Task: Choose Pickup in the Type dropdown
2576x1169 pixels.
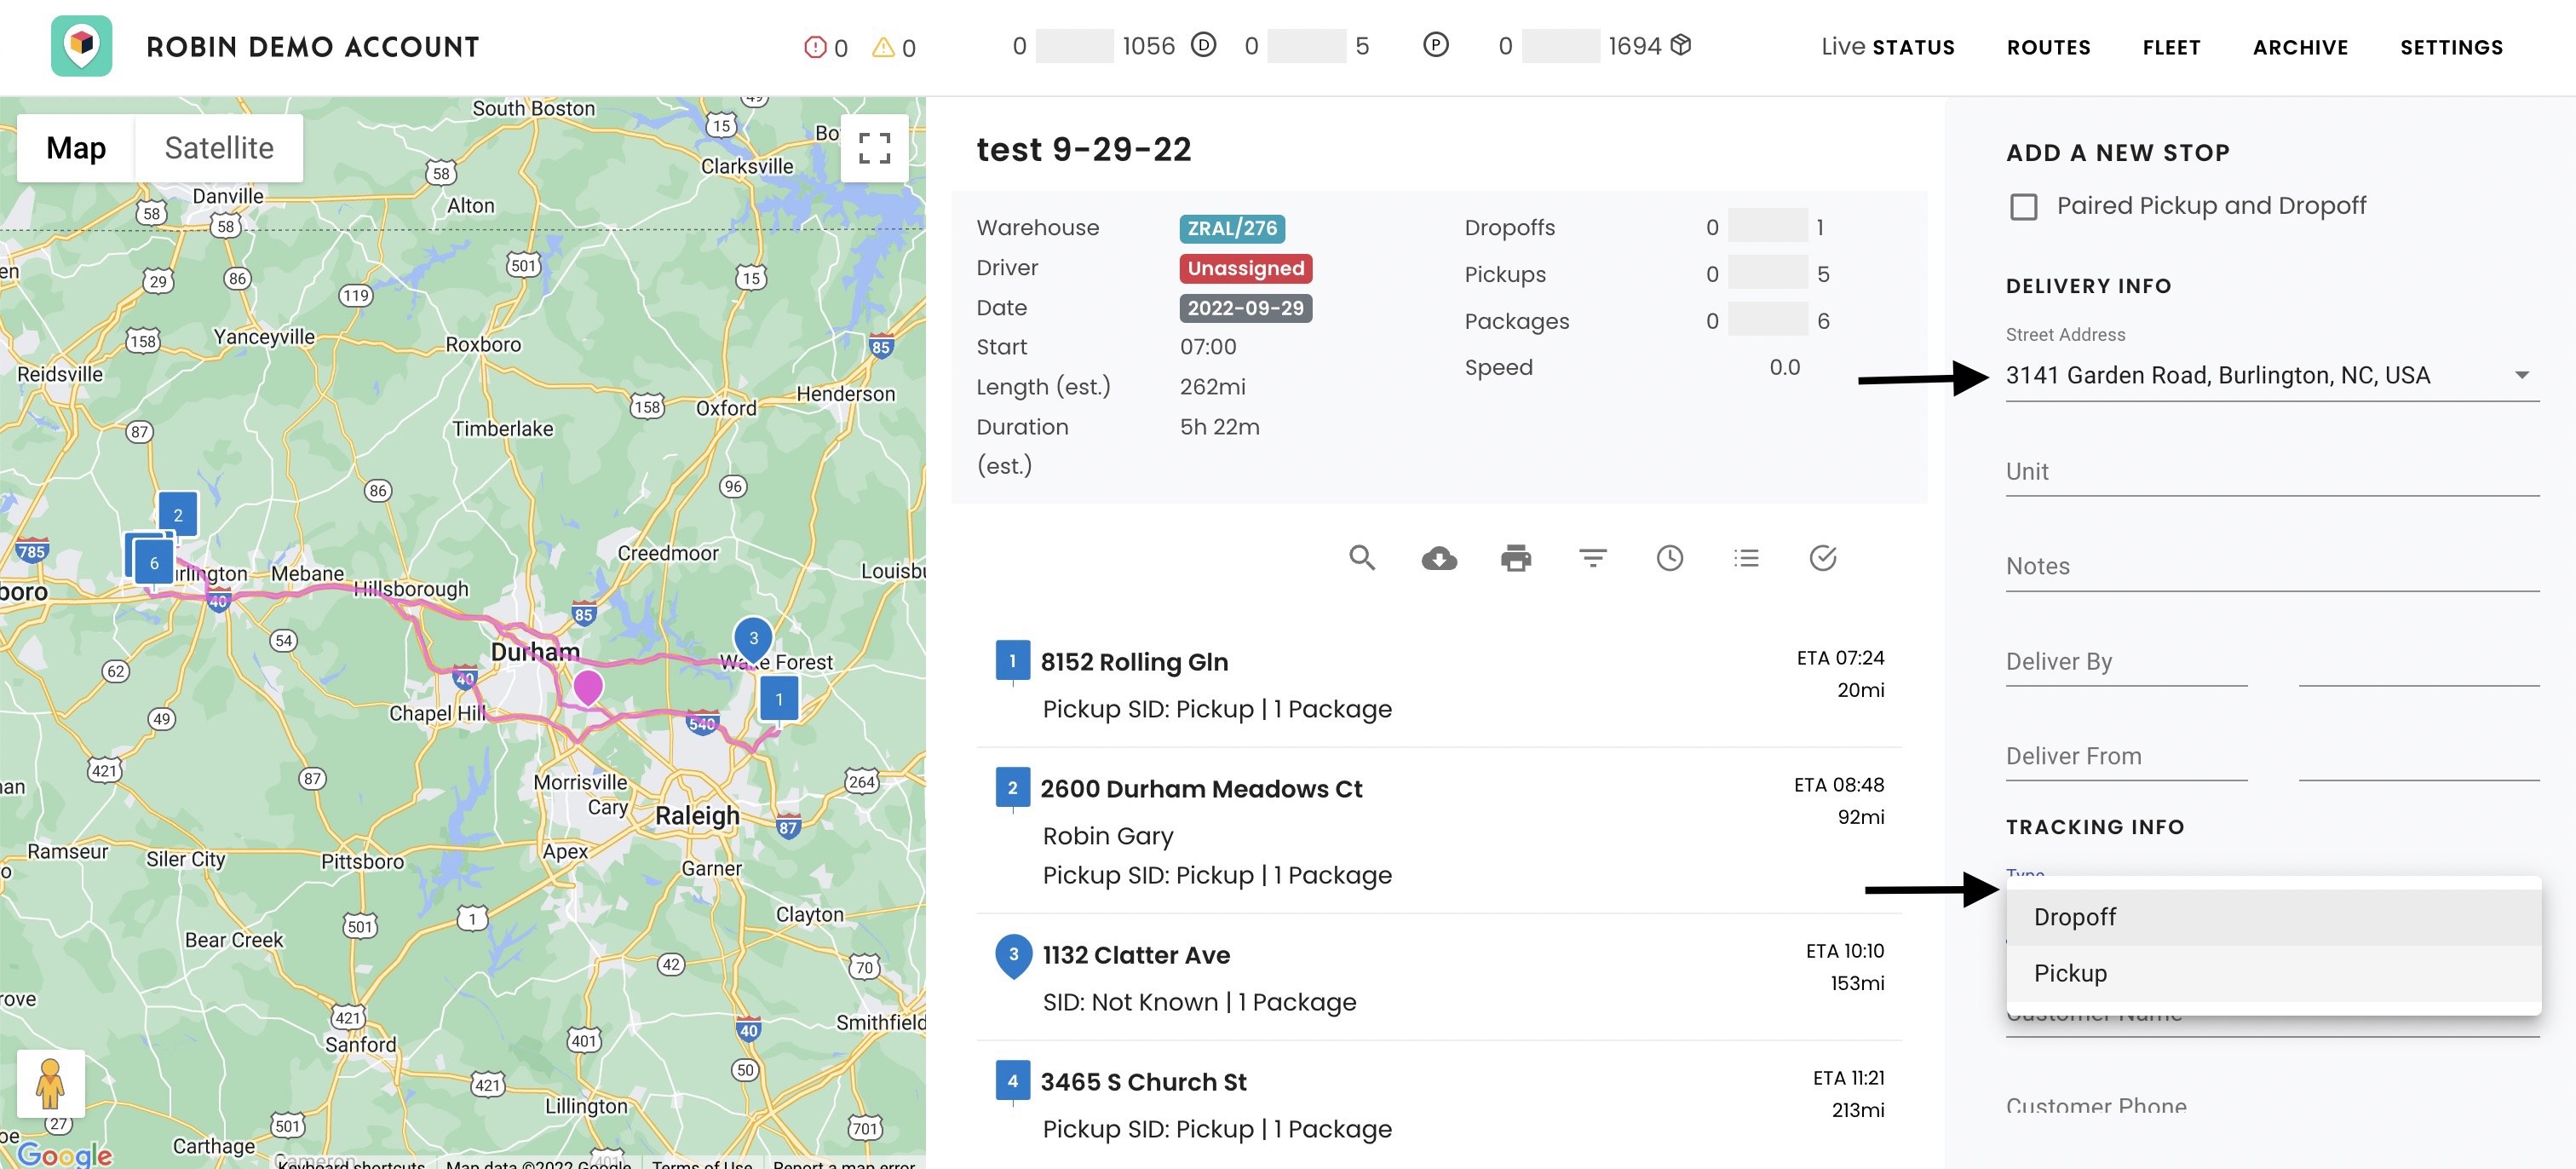Action: pyautogui.click(x=2070, y=973)
